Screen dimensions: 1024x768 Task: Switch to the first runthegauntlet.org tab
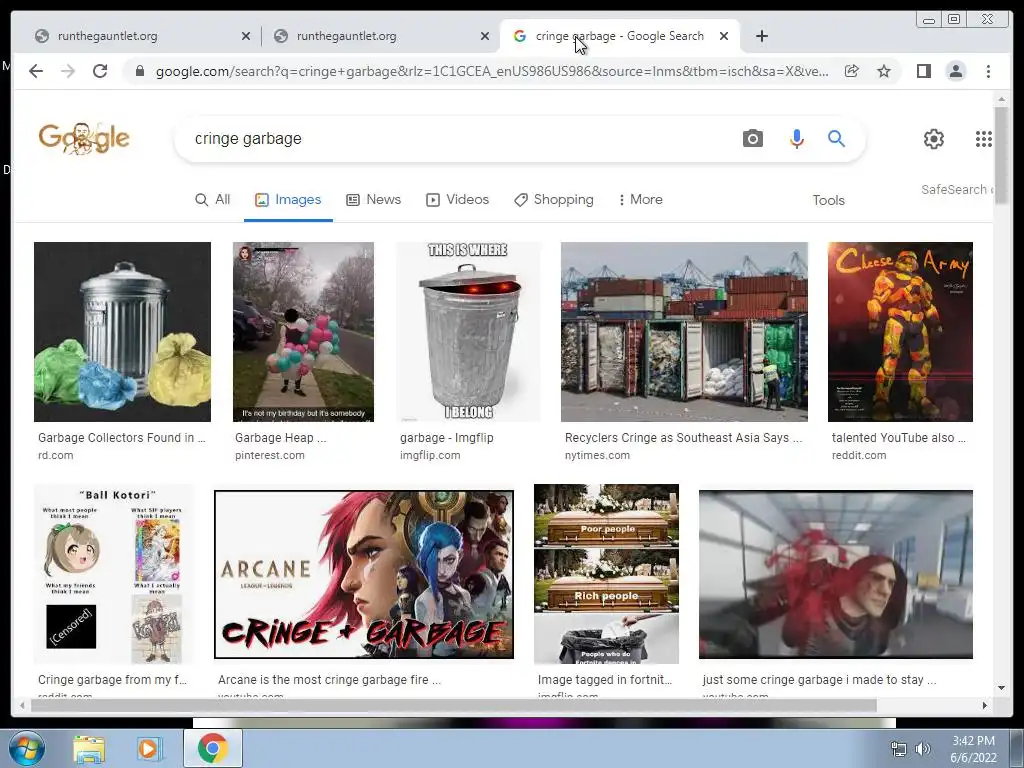pyautogui.click(x=137, y=36)
